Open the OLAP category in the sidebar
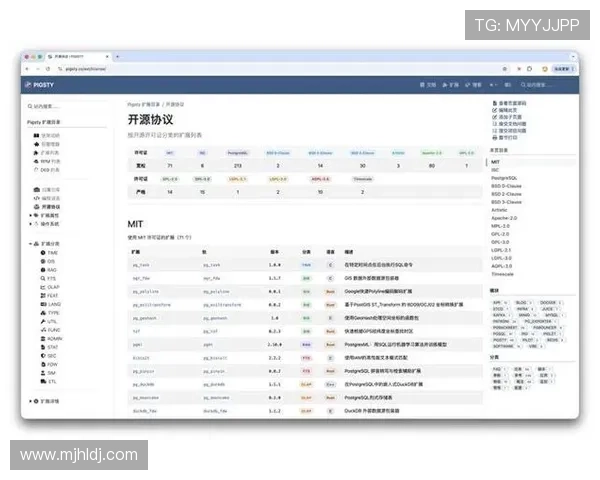Viewport: 600px width, 480px height. [50, 287]
